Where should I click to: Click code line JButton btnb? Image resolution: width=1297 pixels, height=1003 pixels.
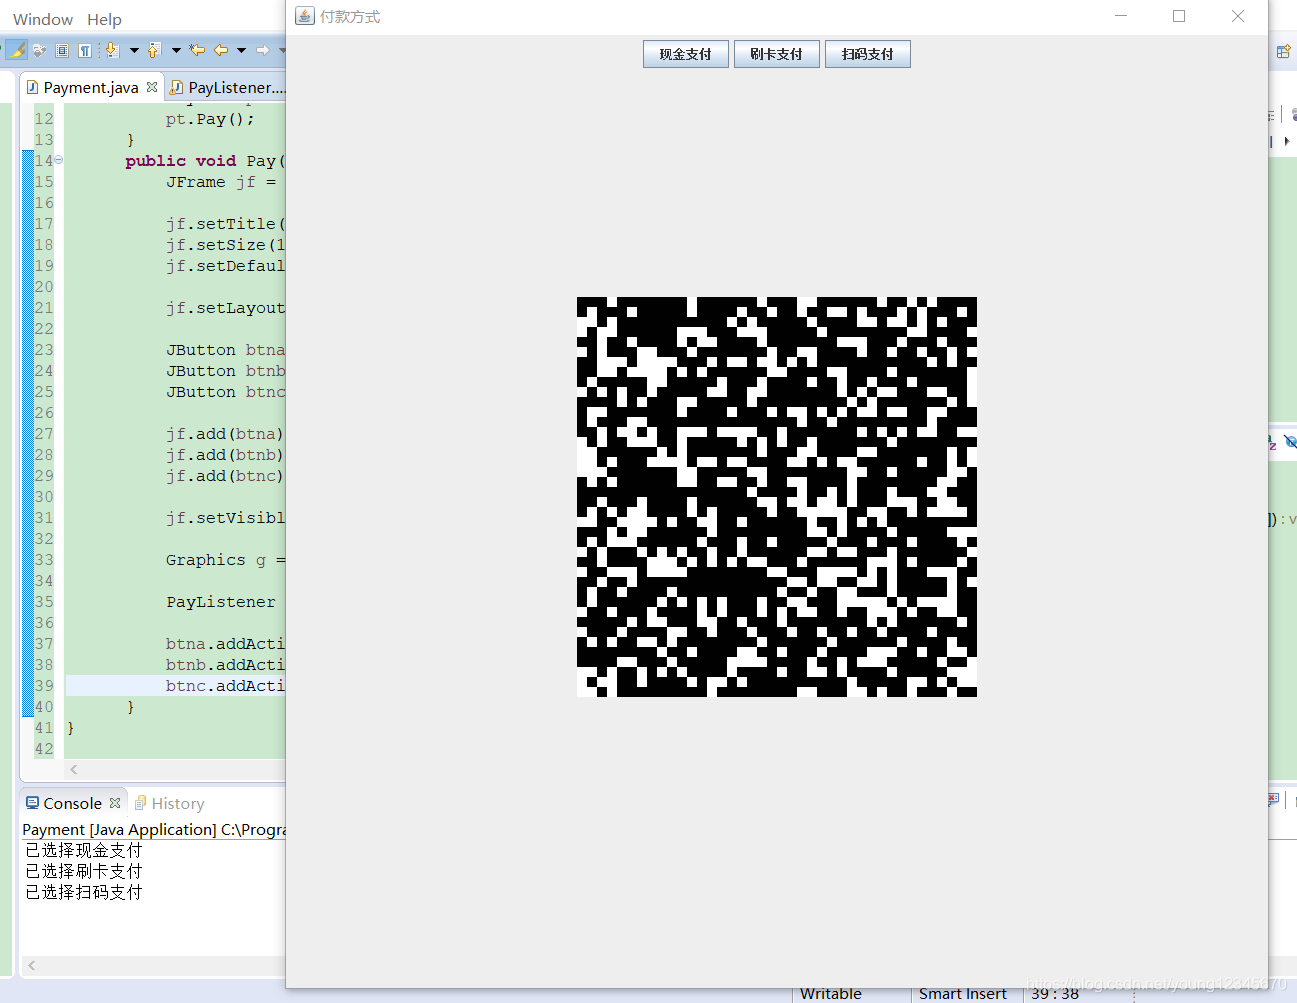[226, 371]
